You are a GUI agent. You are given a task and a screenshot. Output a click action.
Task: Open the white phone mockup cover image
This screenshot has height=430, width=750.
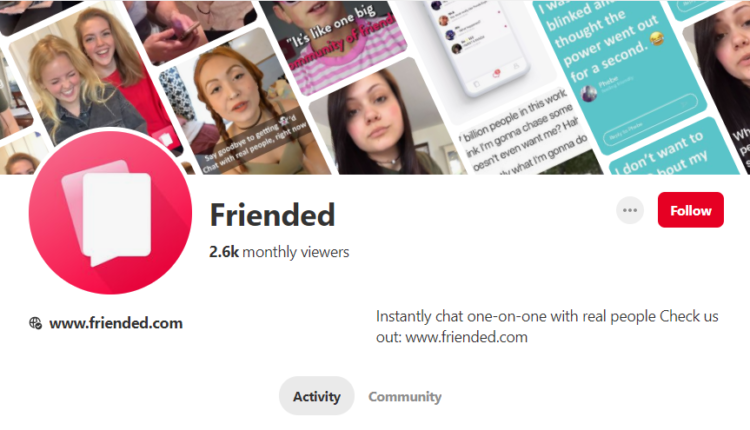tap(478, 48)
